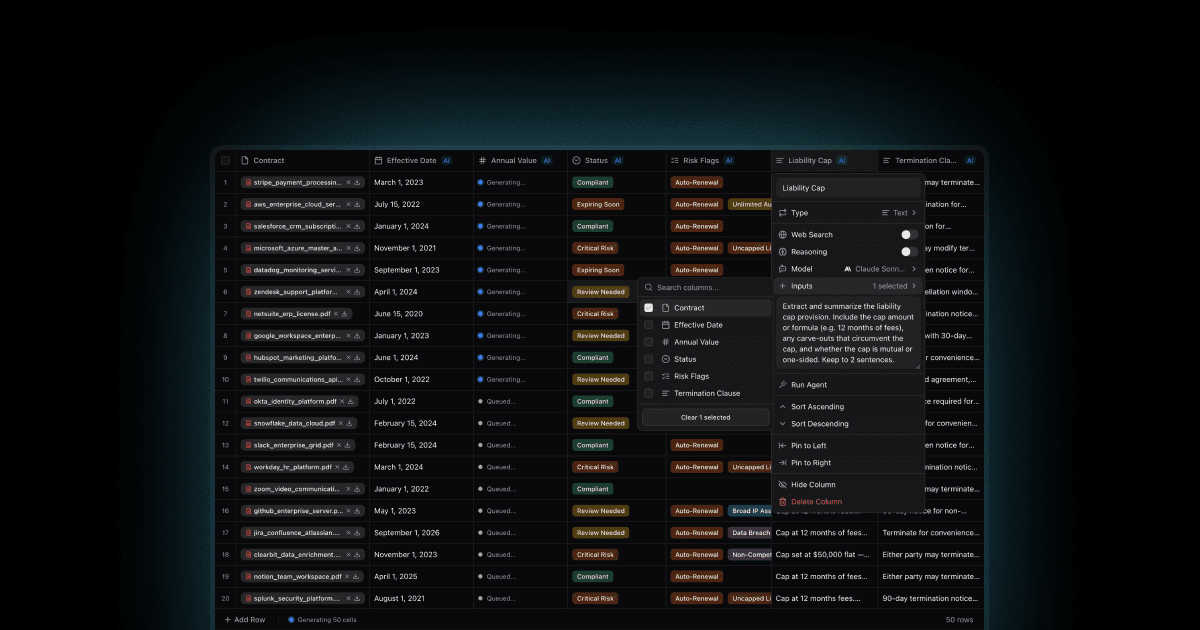Enable the Reasoning toggle
Viewport: 1200px width, 630px height.
[909, 252]
